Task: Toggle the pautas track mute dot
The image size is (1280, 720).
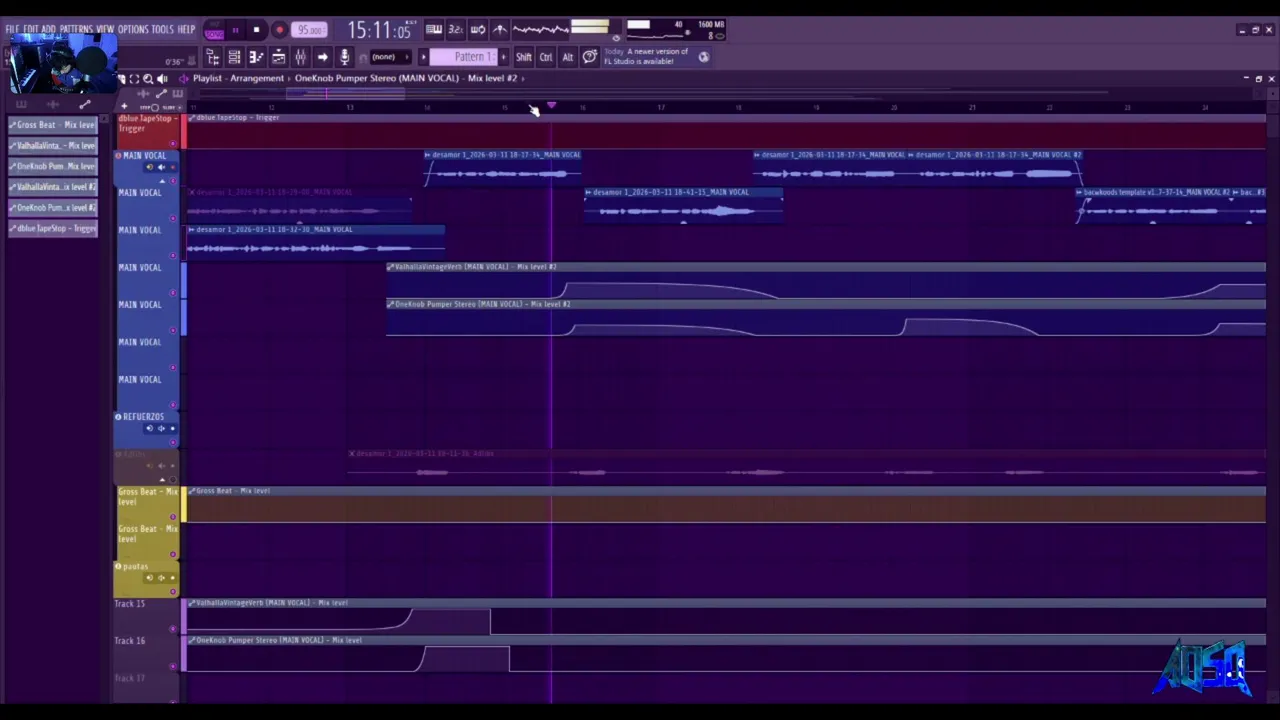Action: coord(173,591)
